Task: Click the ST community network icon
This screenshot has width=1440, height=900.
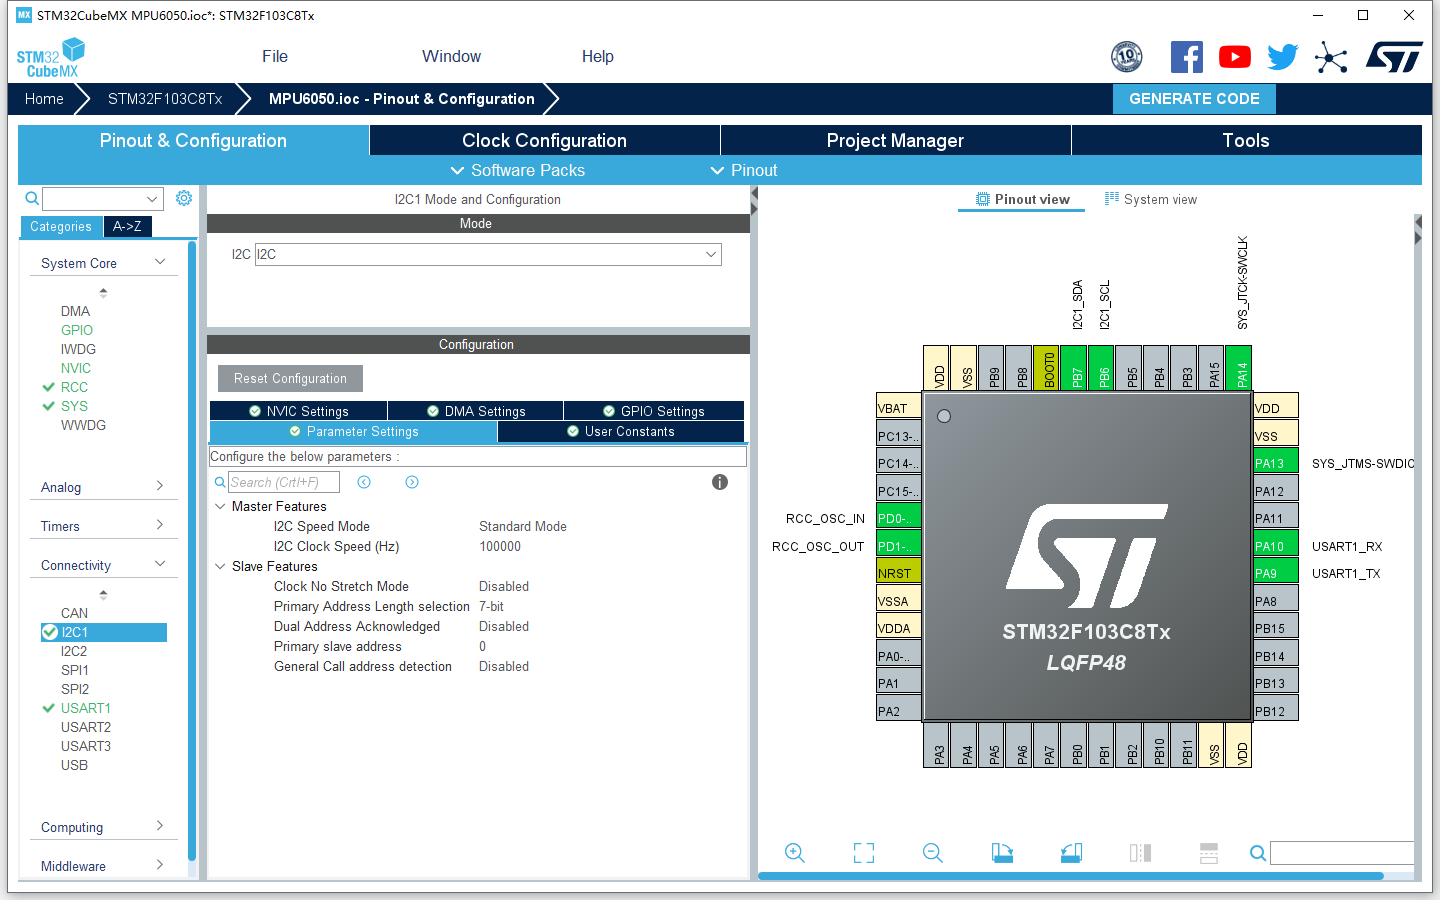Action: click(1331, 57)
